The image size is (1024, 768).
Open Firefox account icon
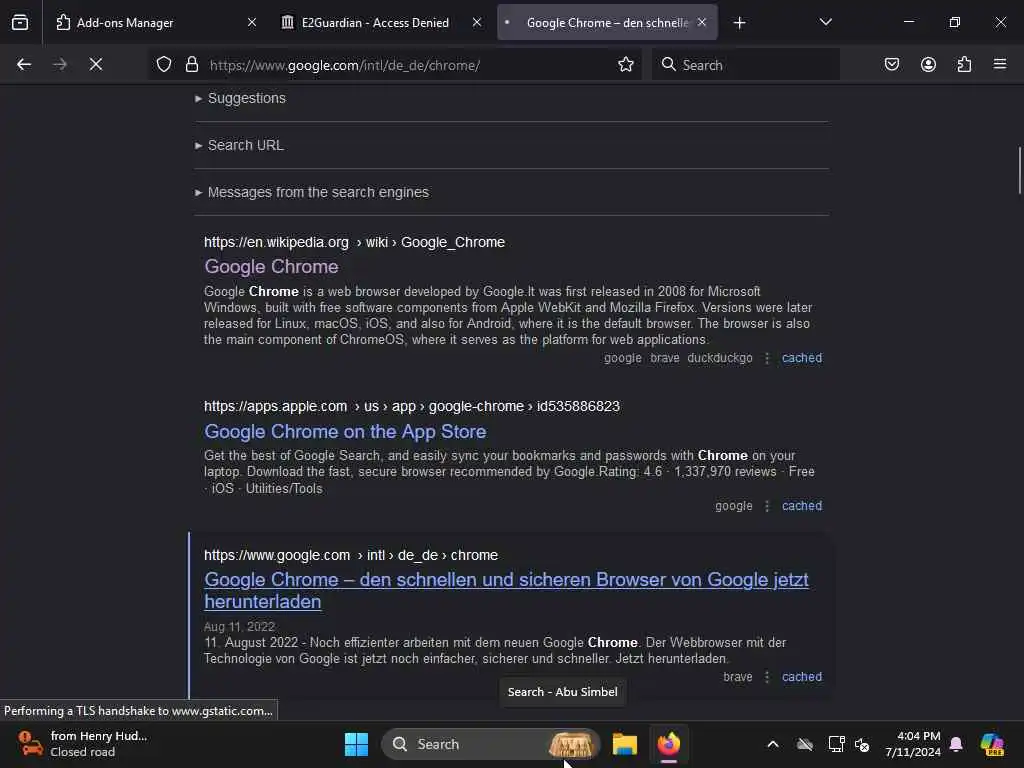pos(928,65)
